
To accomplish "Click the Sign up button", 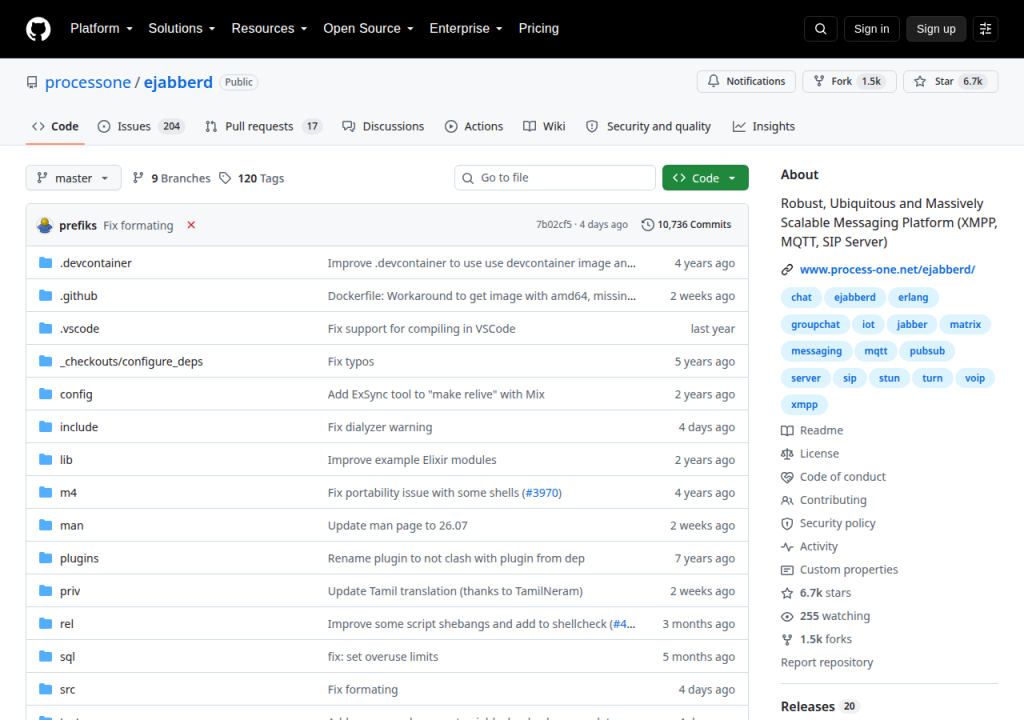I will tap(936, 29).
